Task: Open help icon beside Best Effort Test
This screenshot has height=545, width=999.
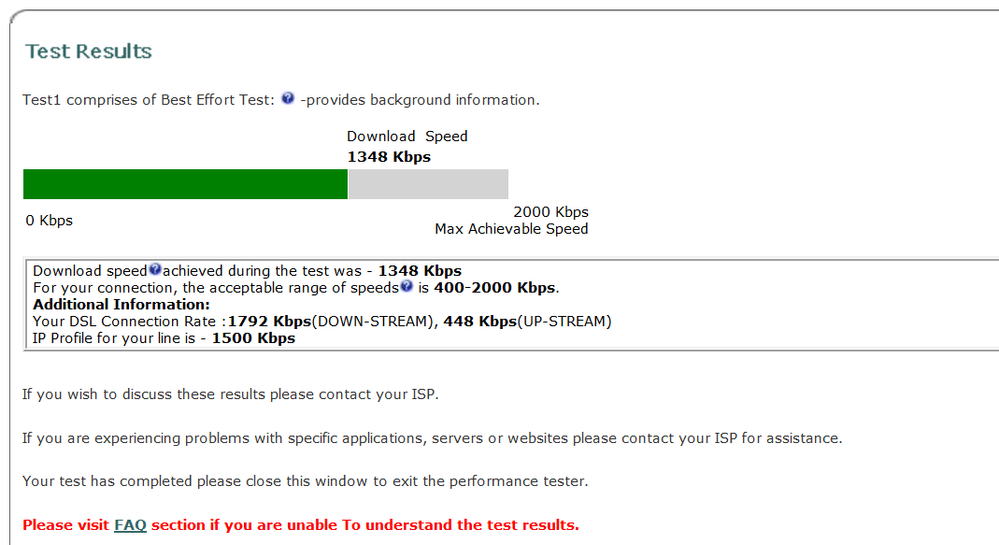Action: click(x=288, y=98)
